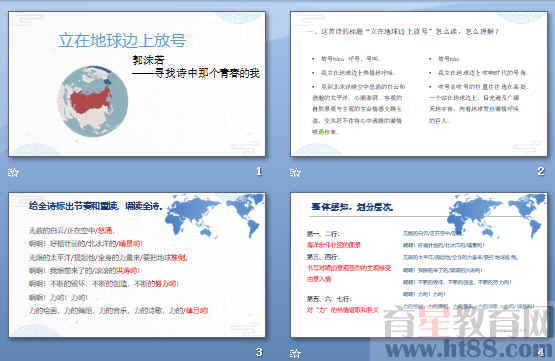
Task: Click the animation star icon beside slide 4
Action: point(295,353)
